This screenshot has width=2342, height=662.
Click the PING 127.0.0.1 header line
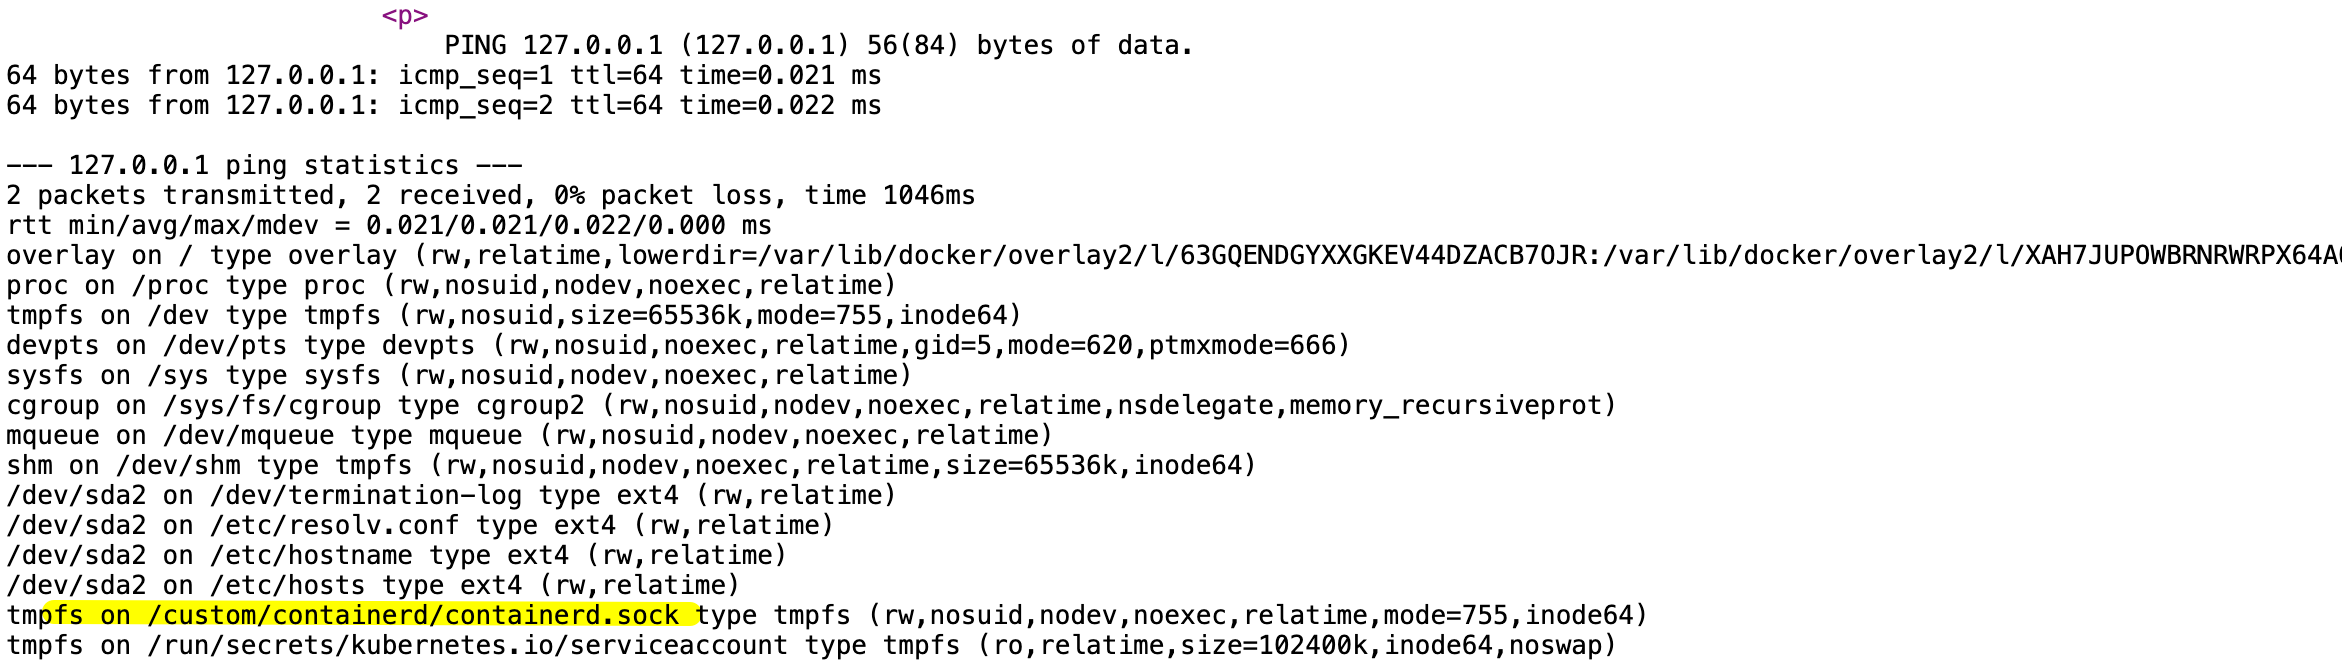tap(818, 46)
